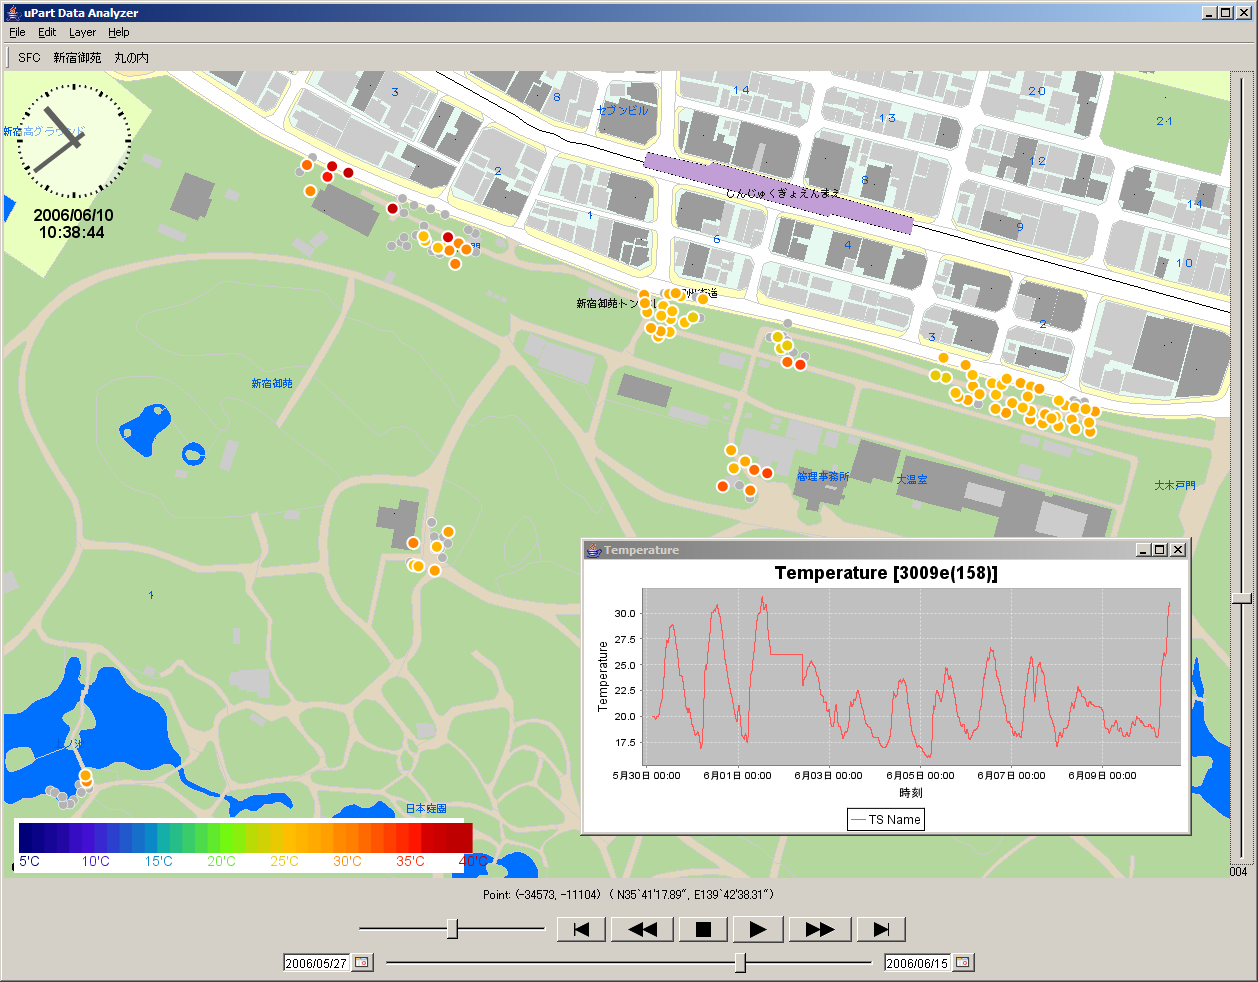1258x982 pixels.
Task: Skip to the start of playback
Action: [x=581, y=929]
